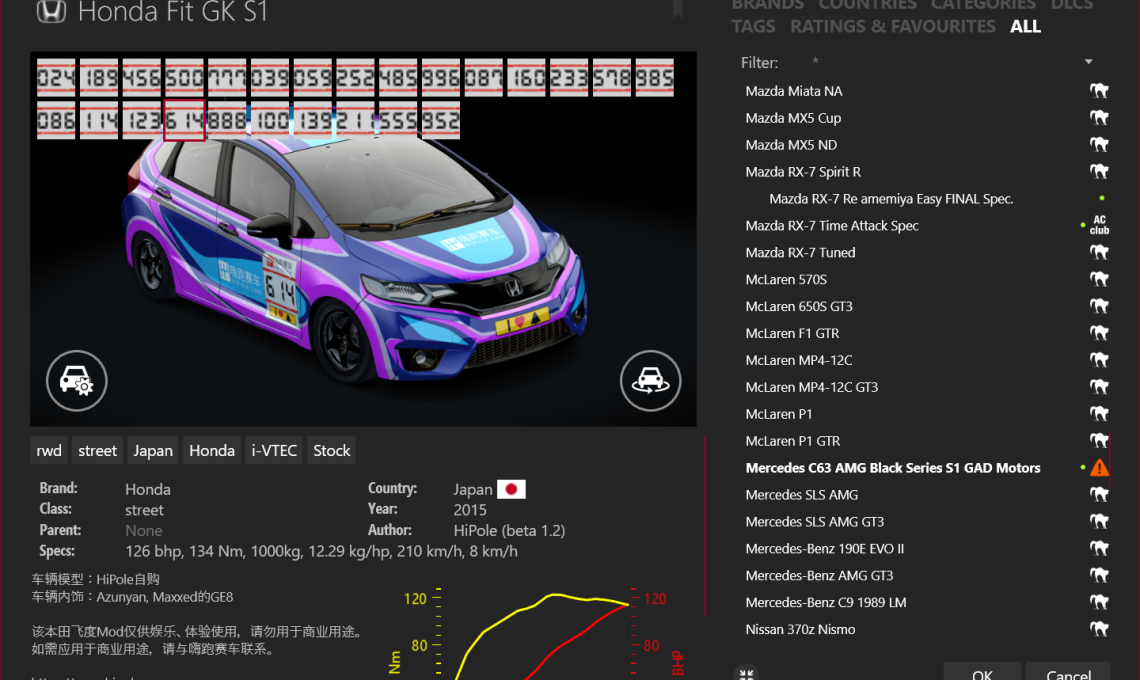Open the BRANDS tab
The height and width of the screenshot is (680, 1140).
768,4
